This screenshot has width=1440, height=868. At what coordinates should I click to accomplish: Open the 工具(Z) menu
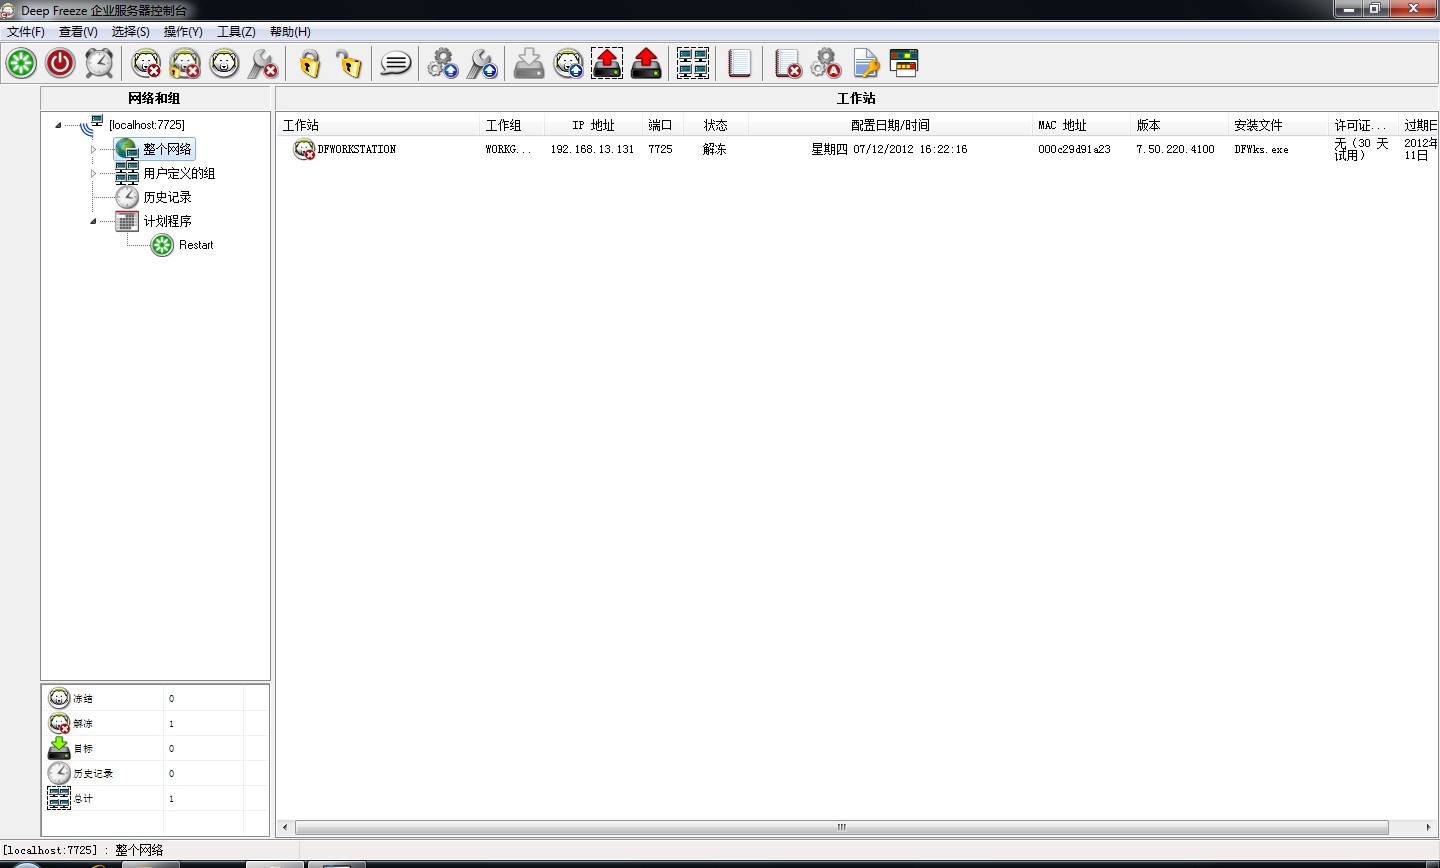[x=236, y=32]
